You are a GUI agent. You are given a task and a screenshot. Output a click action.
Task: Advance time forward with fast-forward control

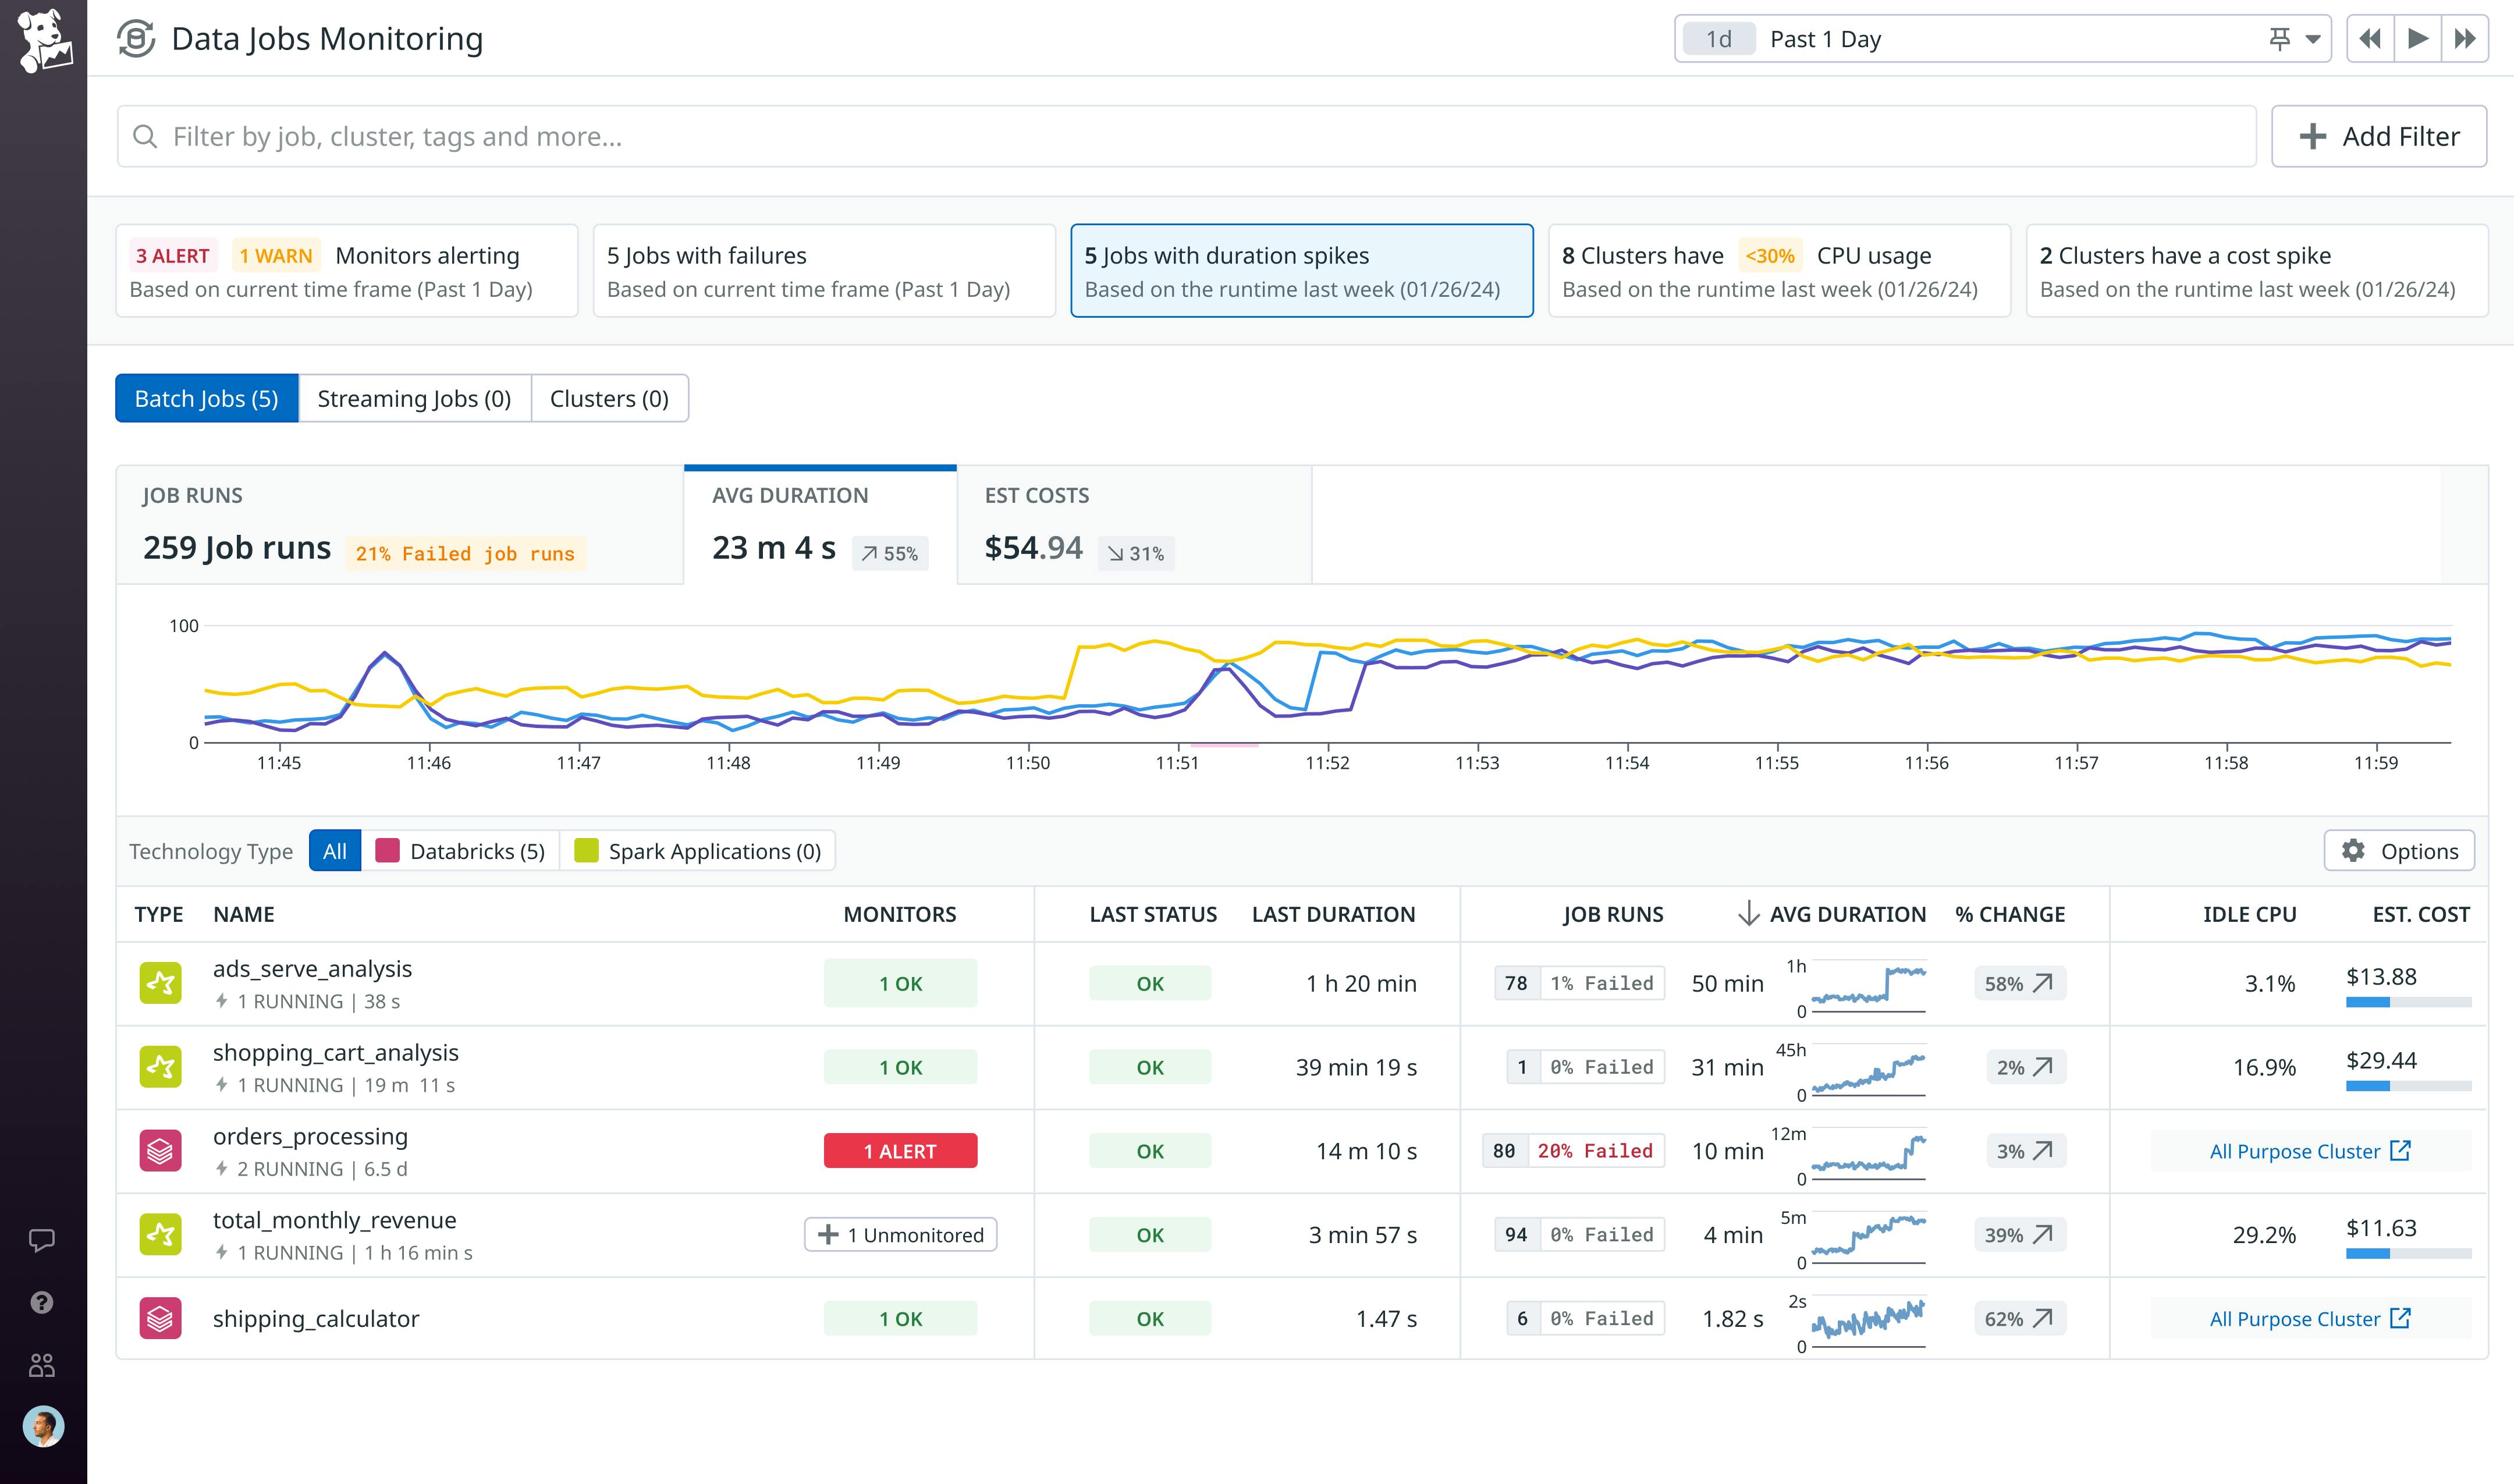pos(2466,38)
